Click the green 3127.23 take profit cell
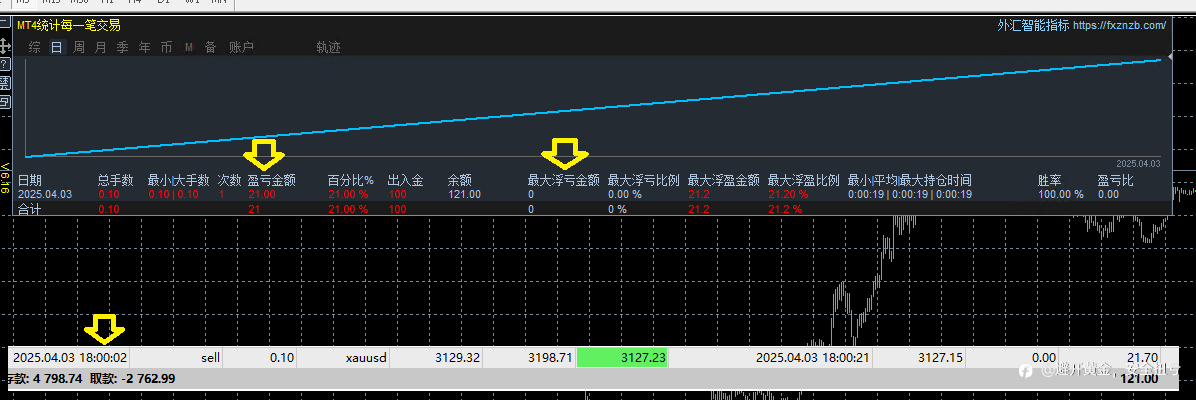 click(x=622, y=357)
